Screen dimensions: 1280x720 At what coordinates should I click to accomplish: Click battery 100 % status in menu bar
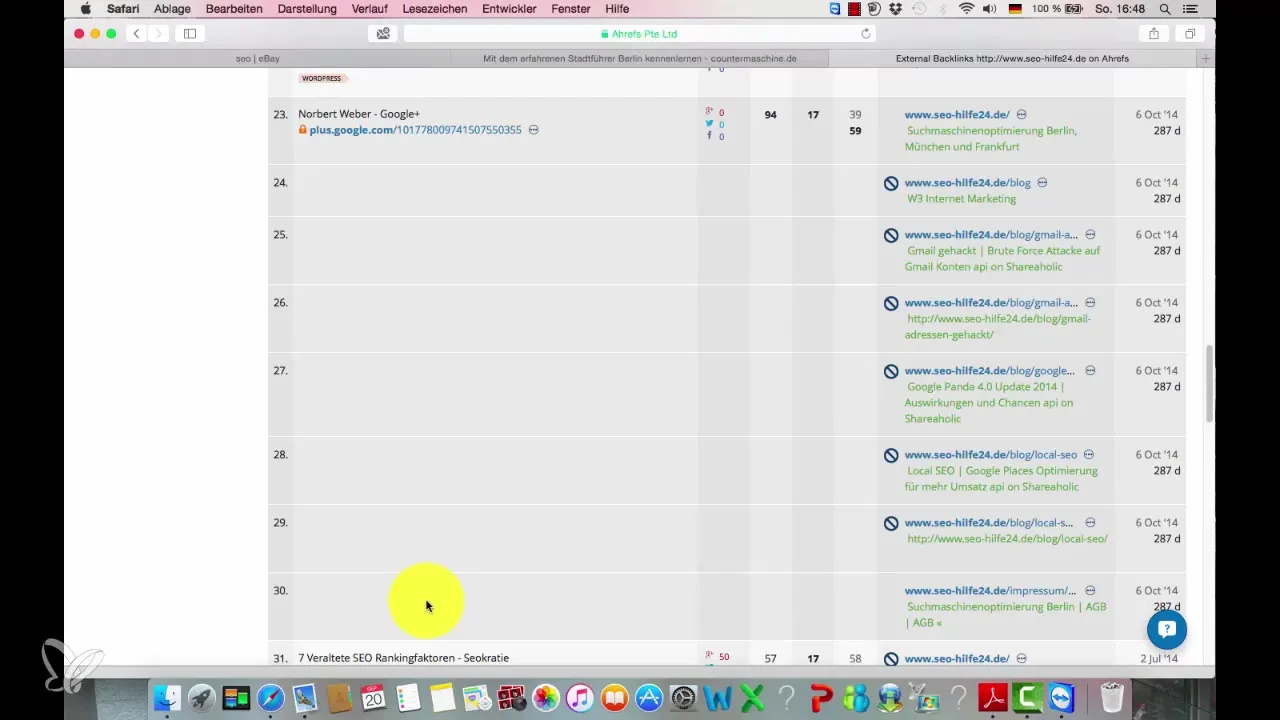pos(1058,9)
